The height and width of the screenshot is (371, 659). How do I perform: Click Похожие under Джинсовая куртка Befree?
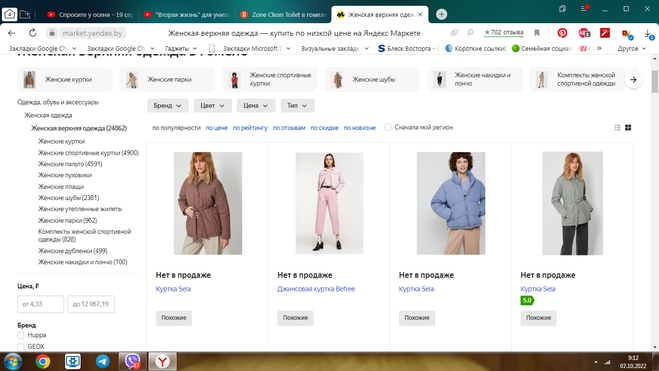295,318
